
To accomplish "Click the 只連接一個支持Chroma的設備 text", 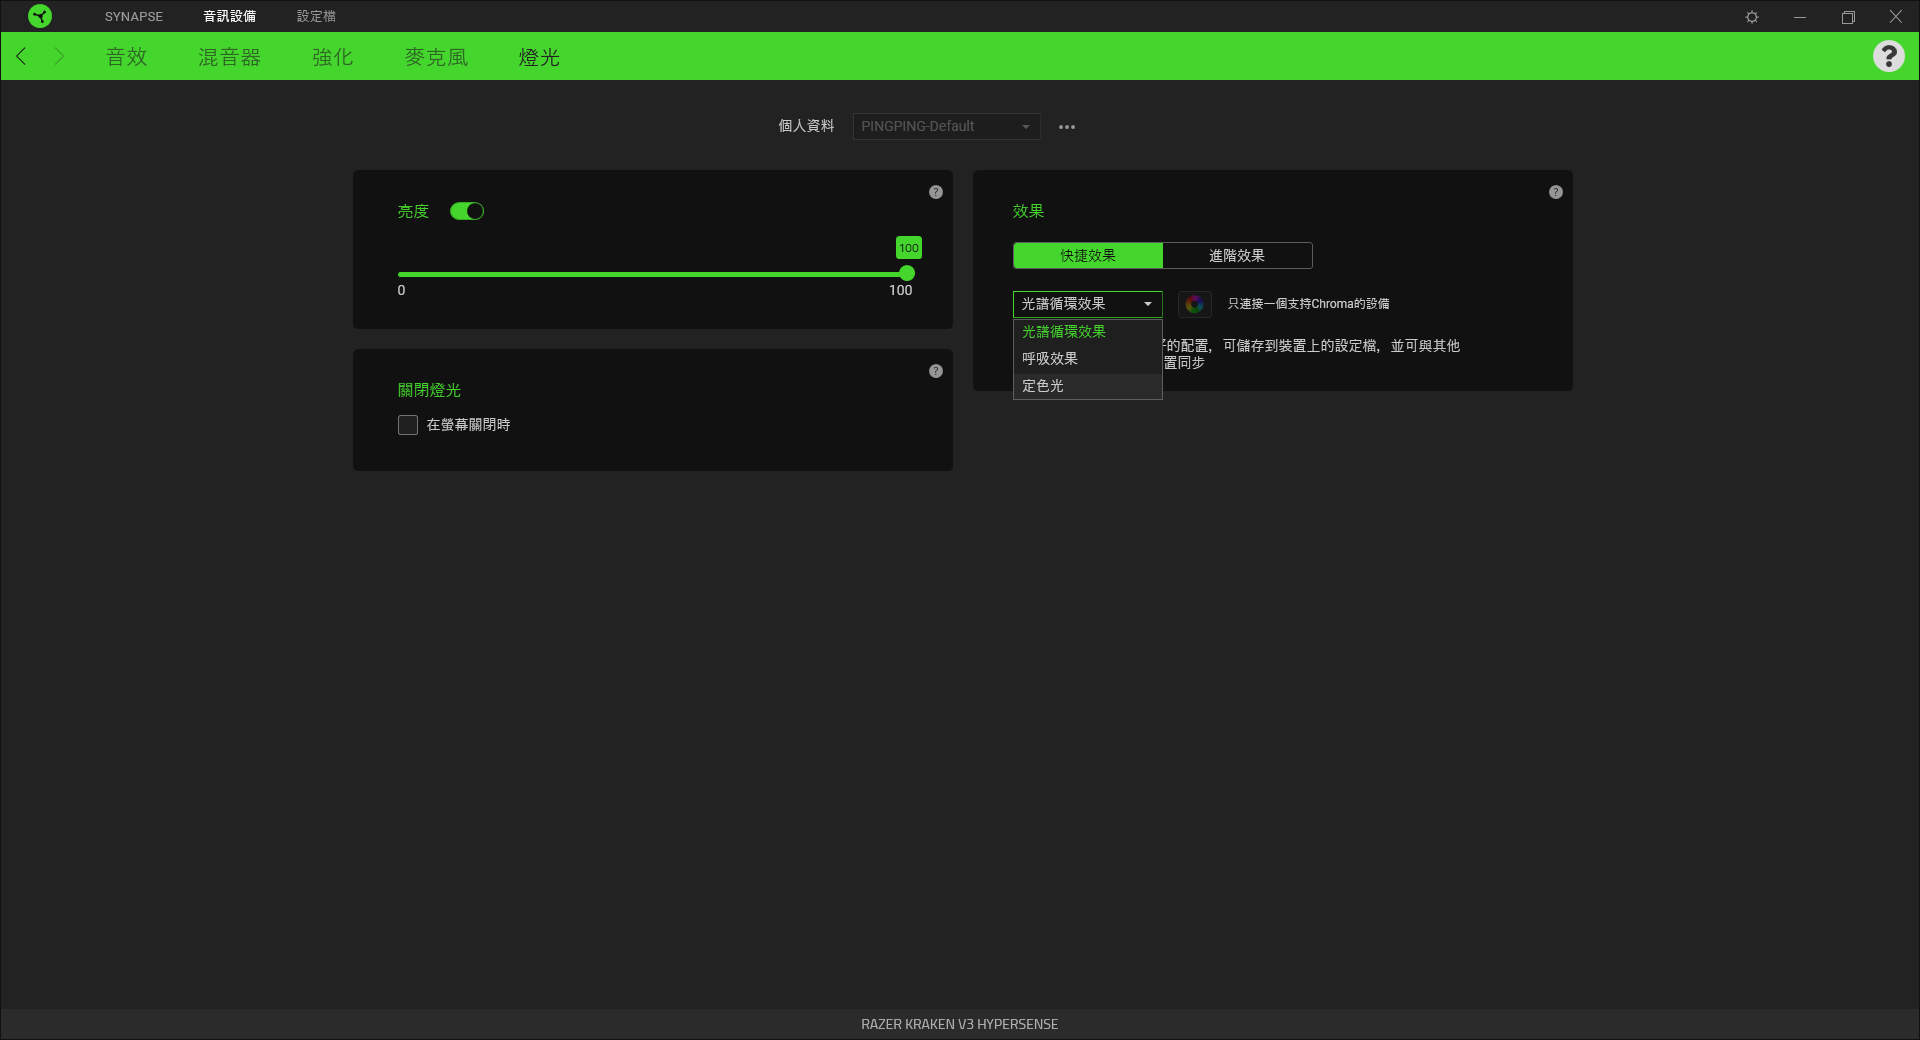I will point(1308,304).
